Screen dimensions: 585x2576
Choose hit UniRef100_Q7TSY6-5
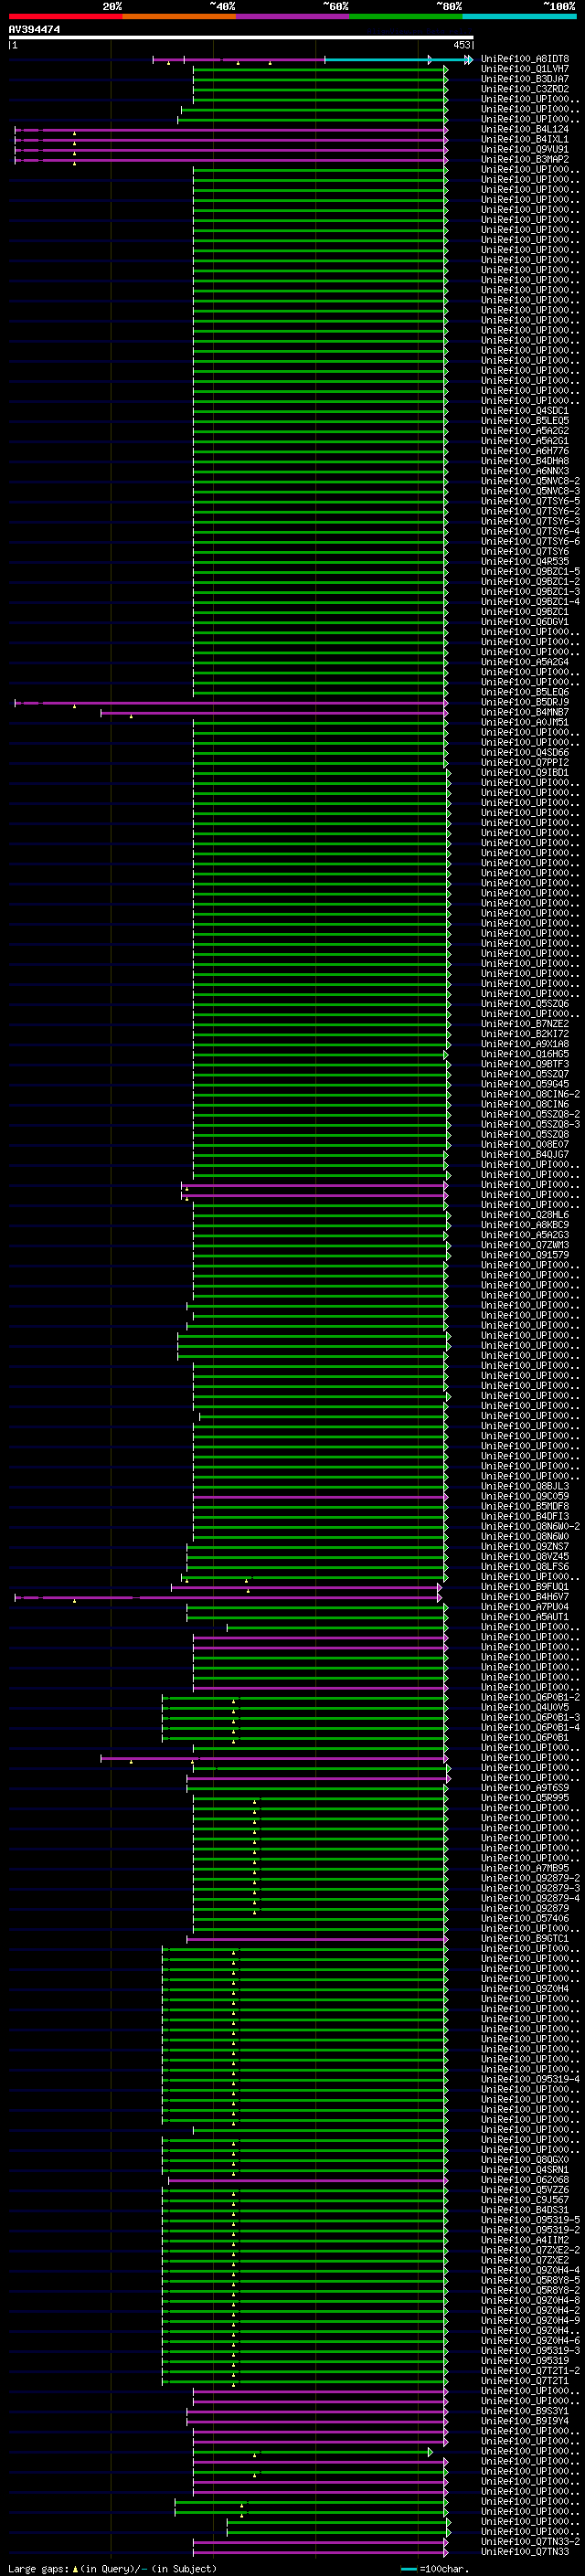click(530, 501)
